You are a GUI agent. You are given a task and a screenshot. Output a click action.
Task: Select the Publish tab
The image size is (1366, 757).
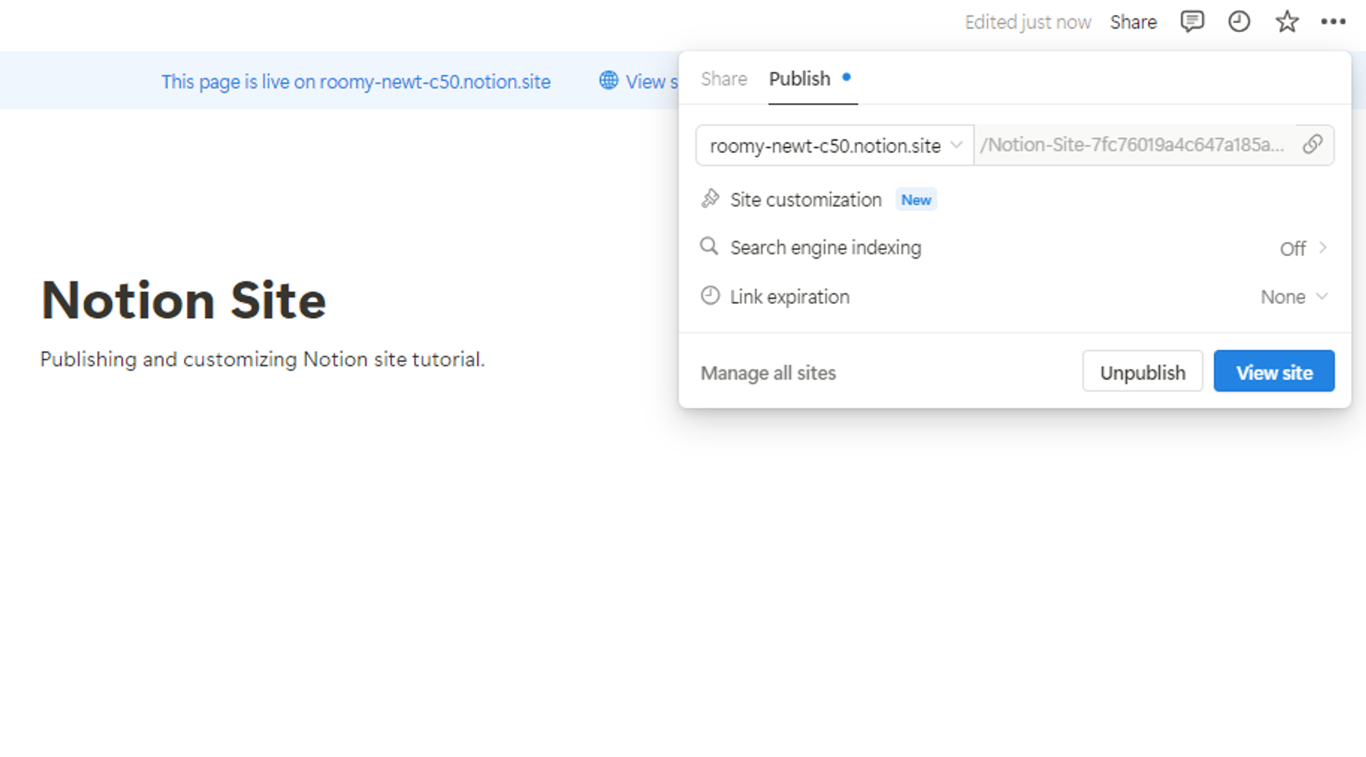[x=800, y=79]
